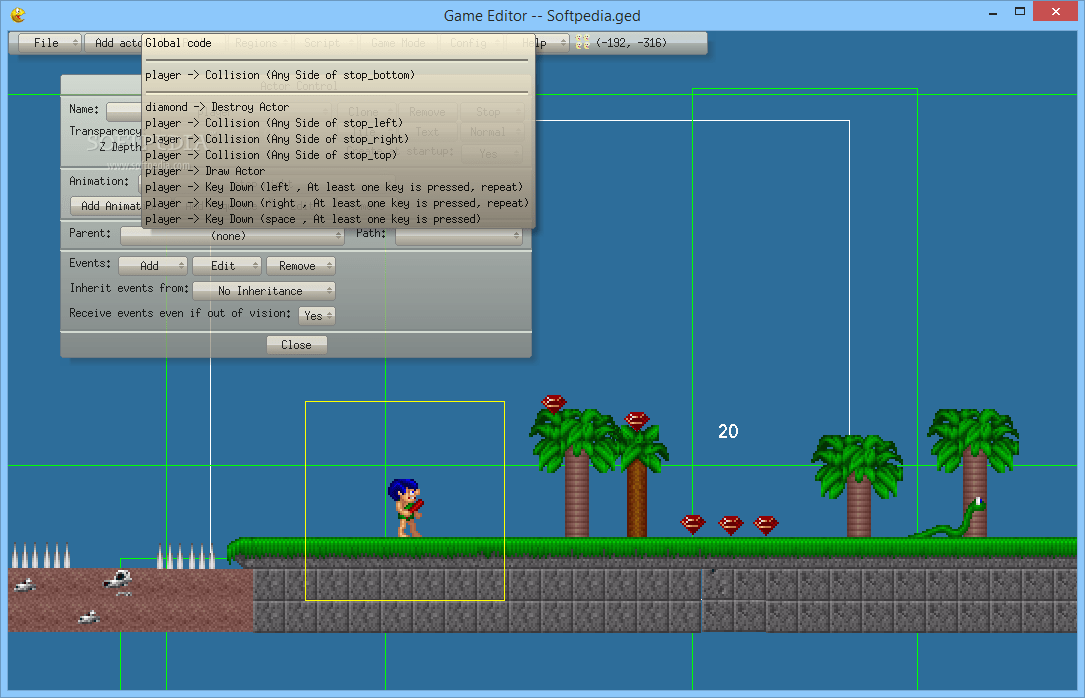1085x698 pixels.
Task: Select the caveman player actor
Action: coord(406,508)
